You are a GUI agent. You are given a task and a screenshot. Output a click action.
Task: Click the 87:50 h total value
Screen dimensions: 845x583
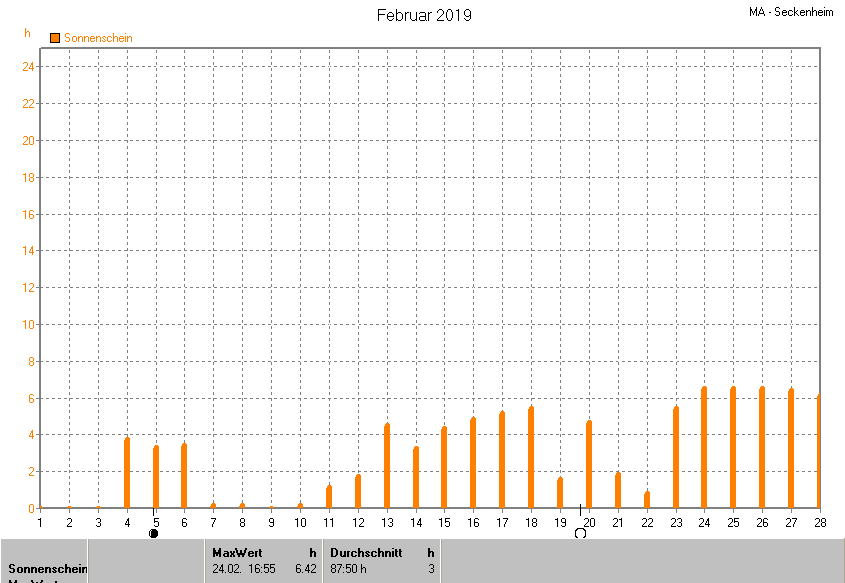[x=349, y=568]
